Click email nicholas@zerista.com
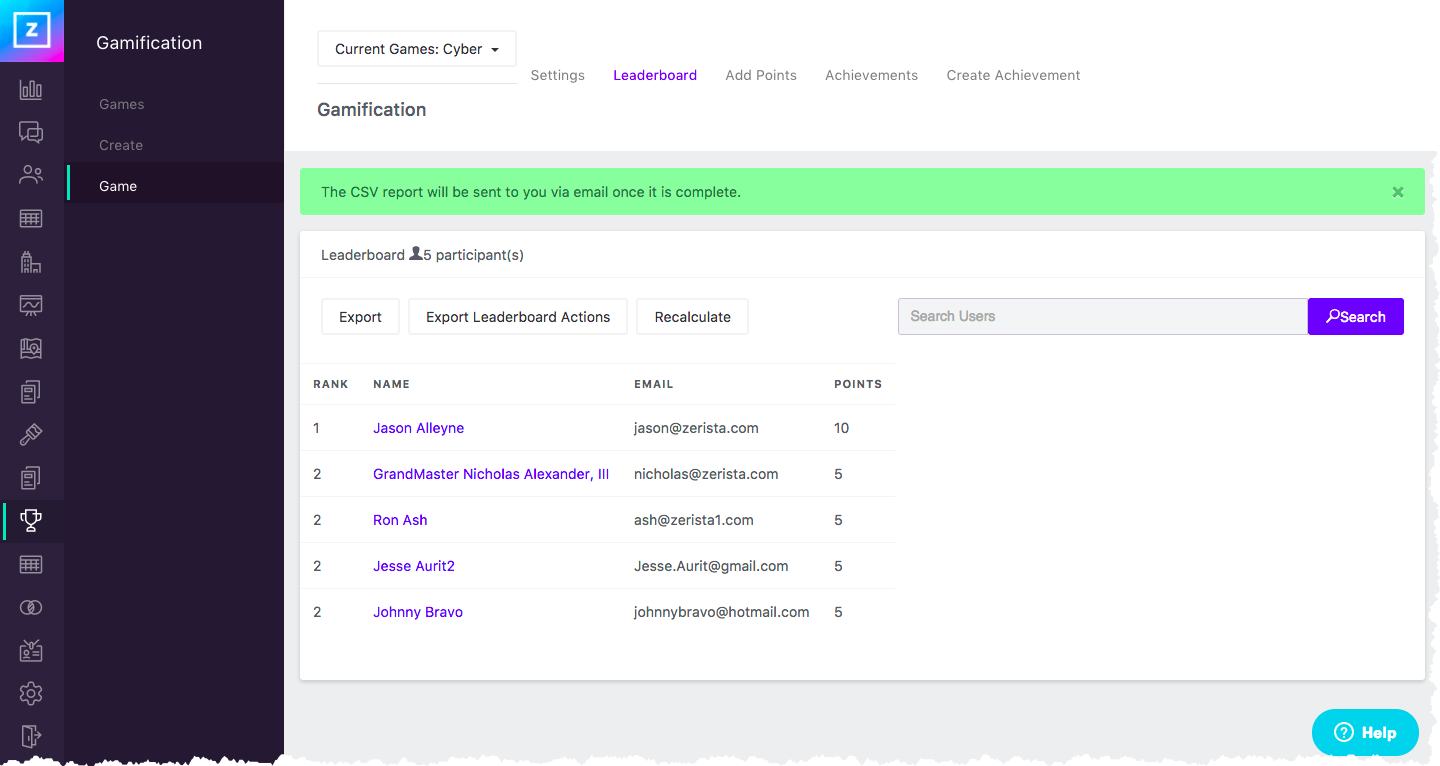 pyautogui.click(x=706, y=474)
